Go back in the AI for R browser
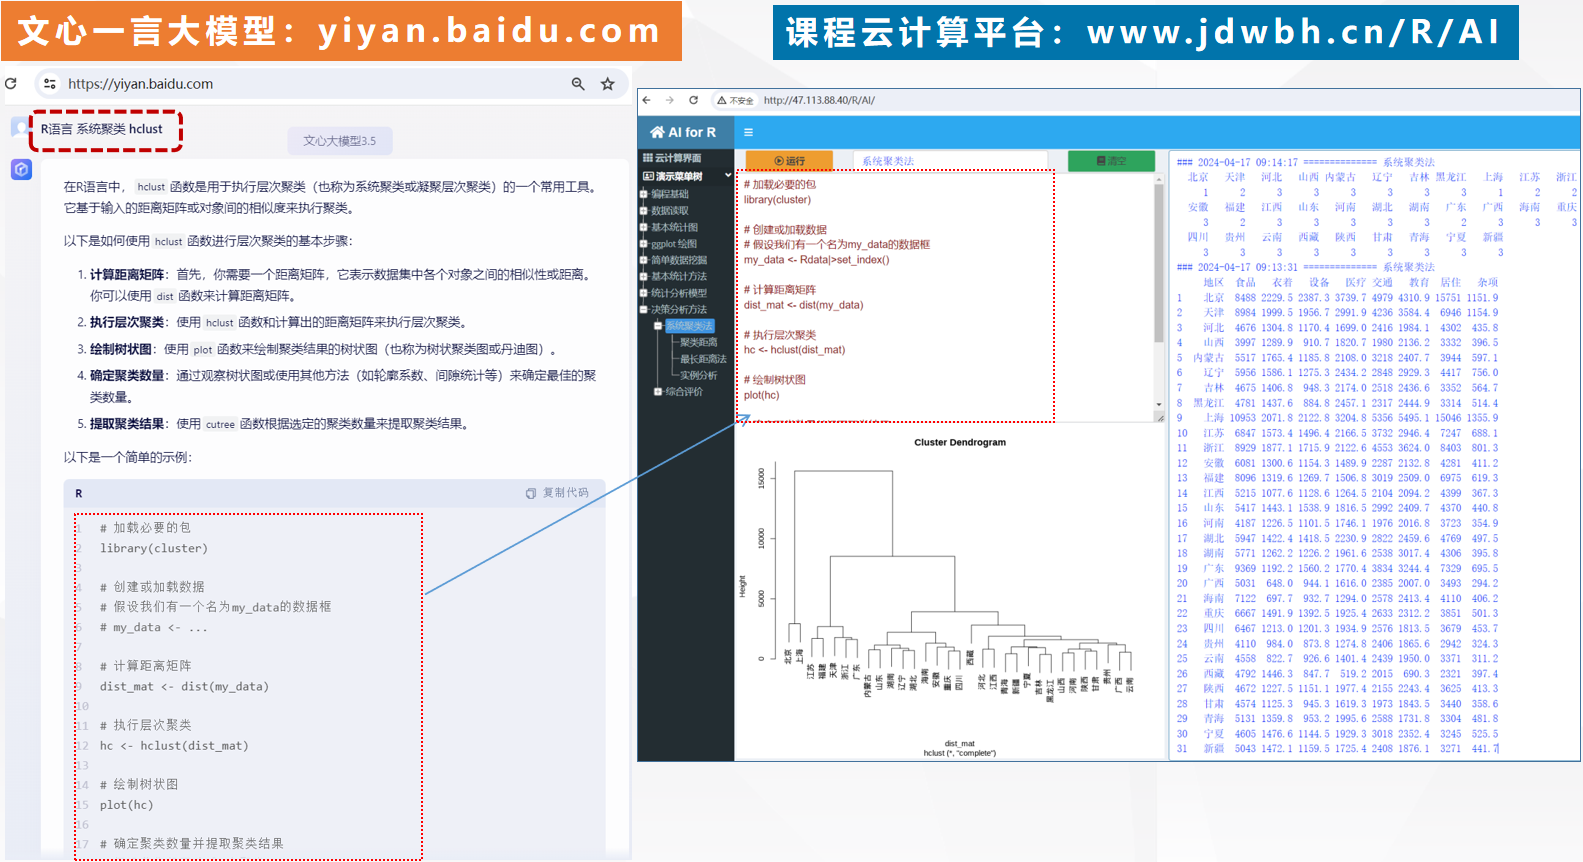Screen dimensions: 1583x862 (x=647, y=100)
